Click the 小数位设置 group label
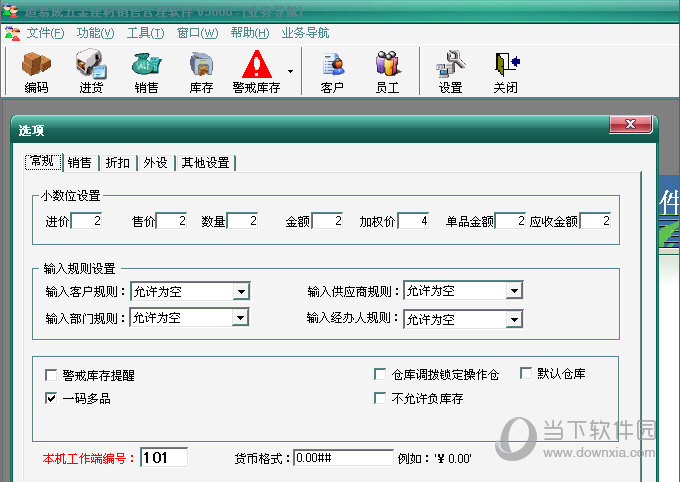 click(71, 196)
